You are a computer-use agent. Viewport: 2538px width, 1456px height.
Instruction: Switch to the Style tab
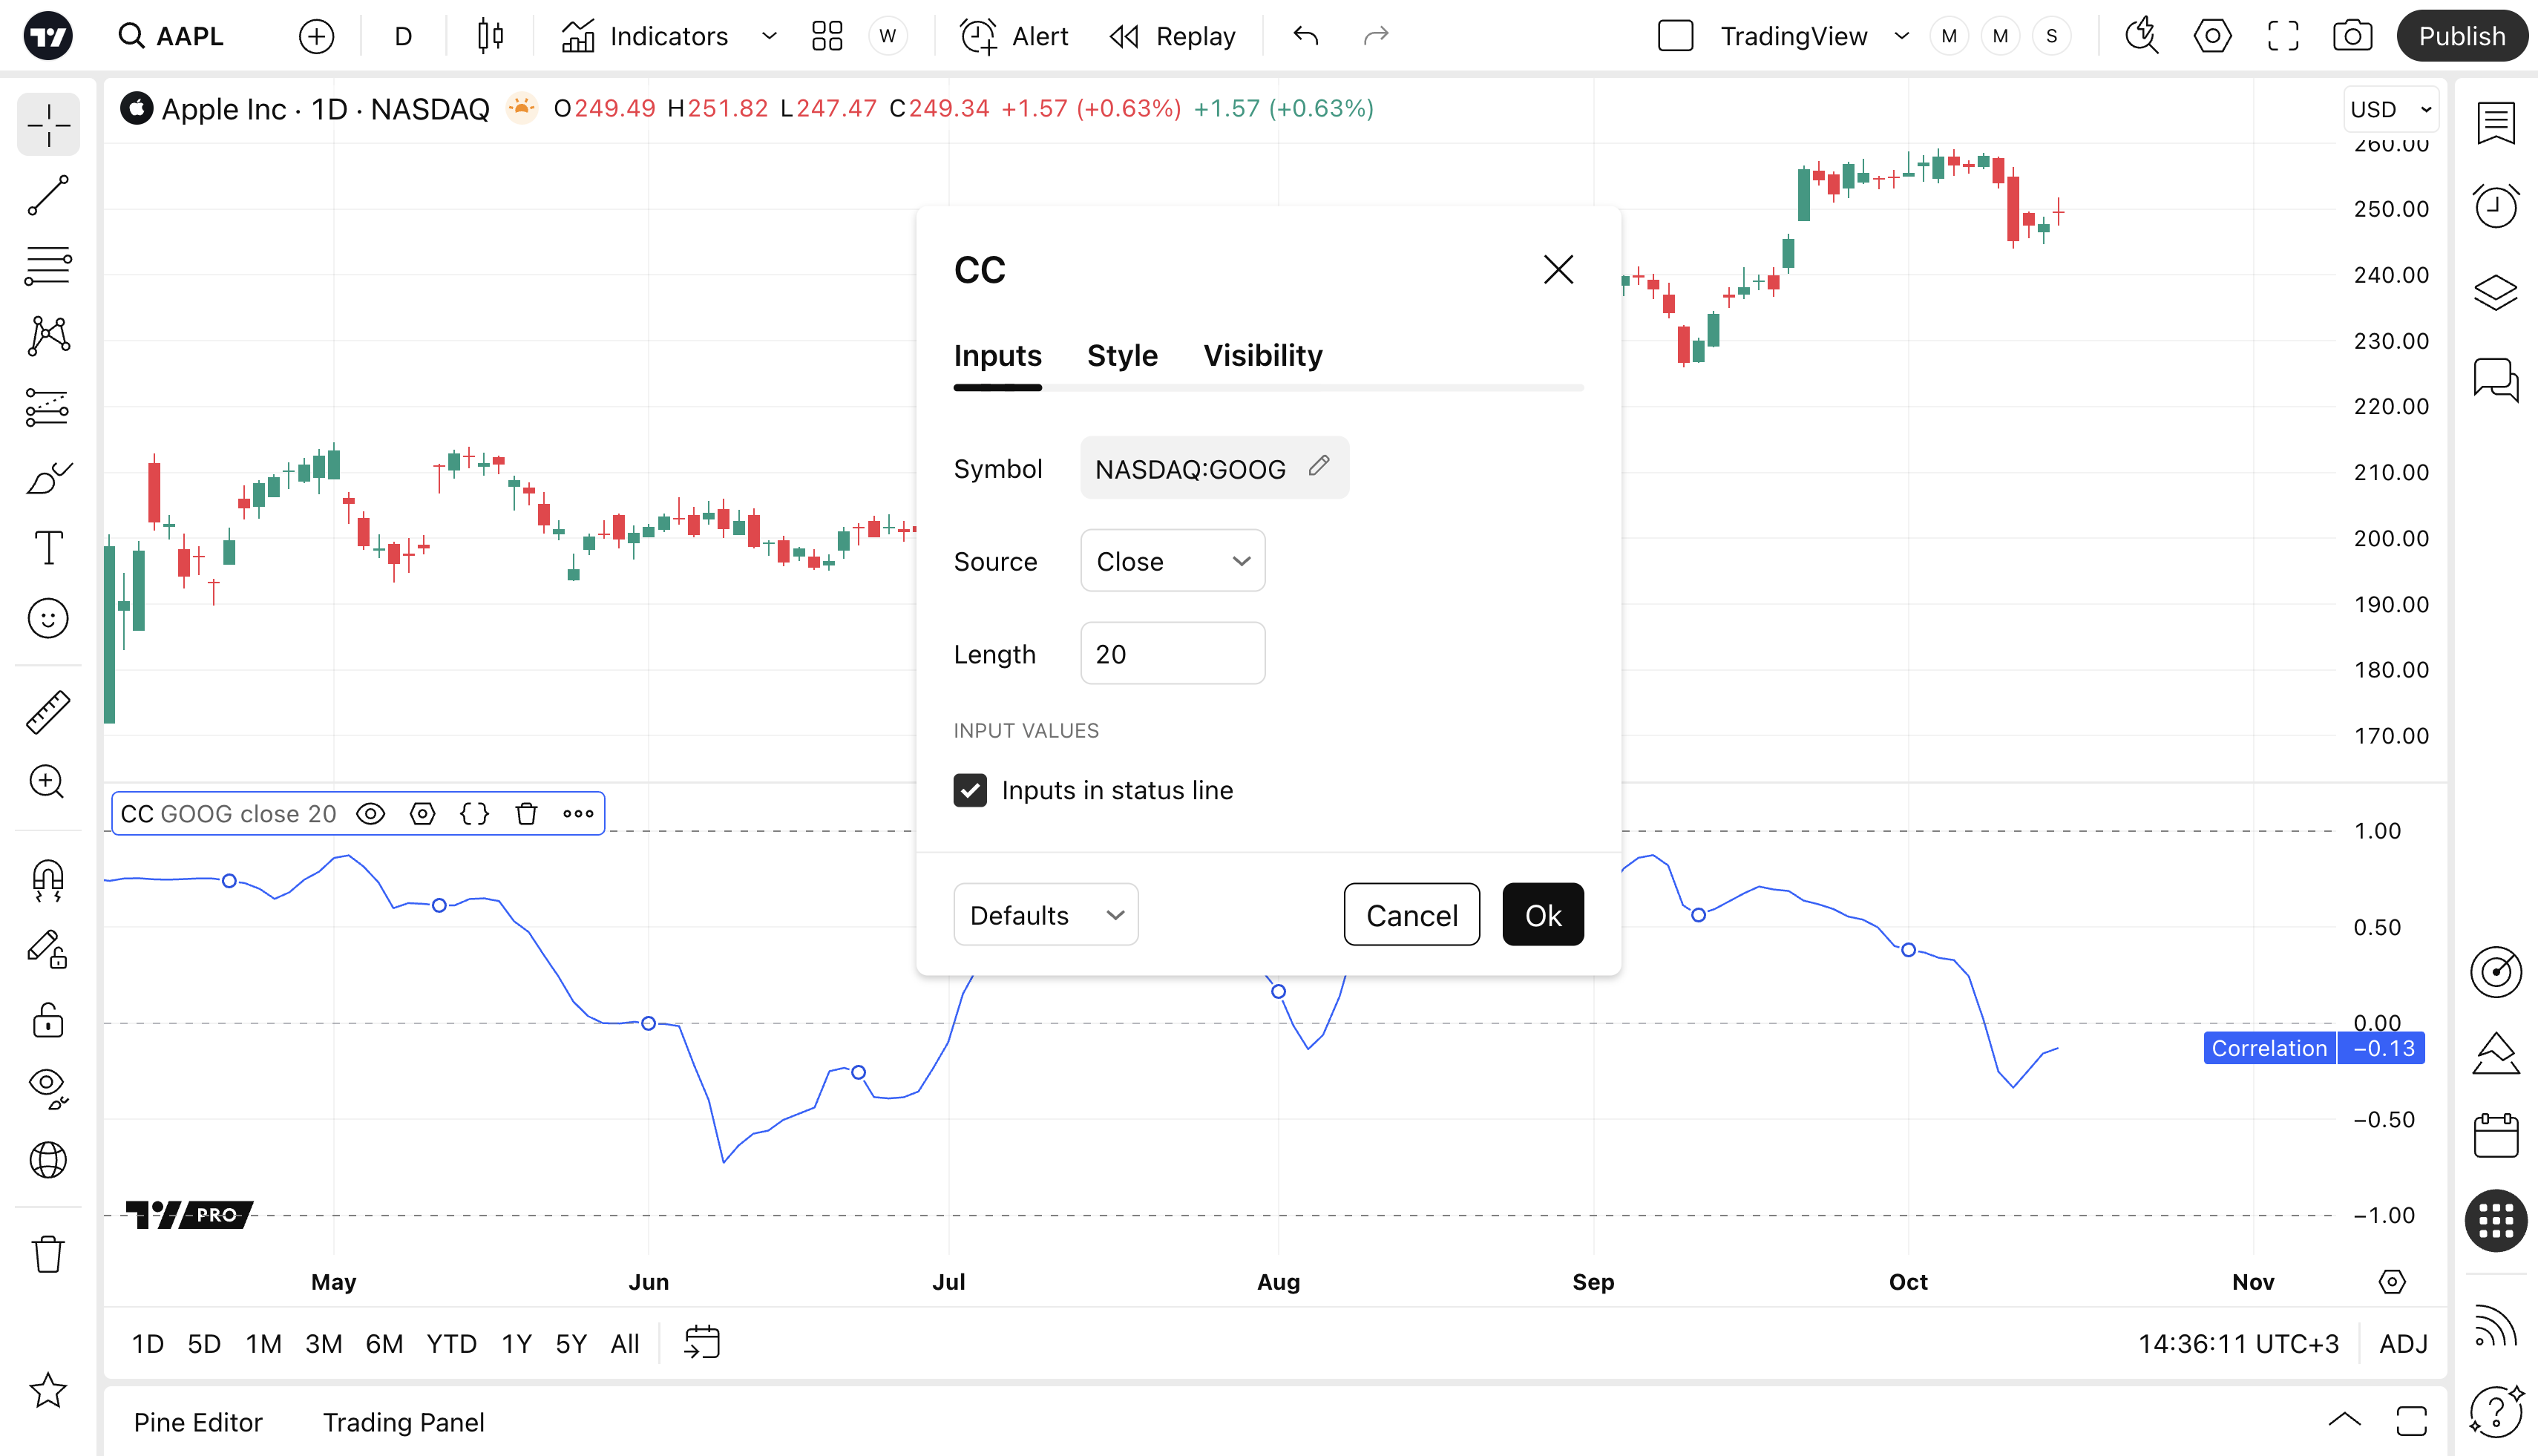pyautogui.click(x=1122, y=356)
